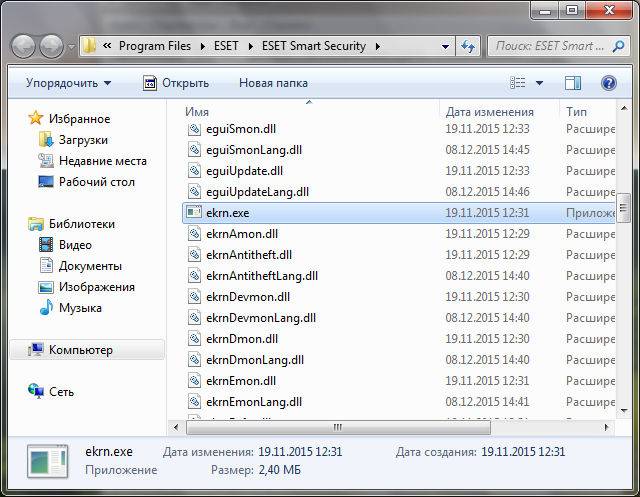Open Загрузки in the navigation pane
The image size is (640, 497).
click(73, 140)
